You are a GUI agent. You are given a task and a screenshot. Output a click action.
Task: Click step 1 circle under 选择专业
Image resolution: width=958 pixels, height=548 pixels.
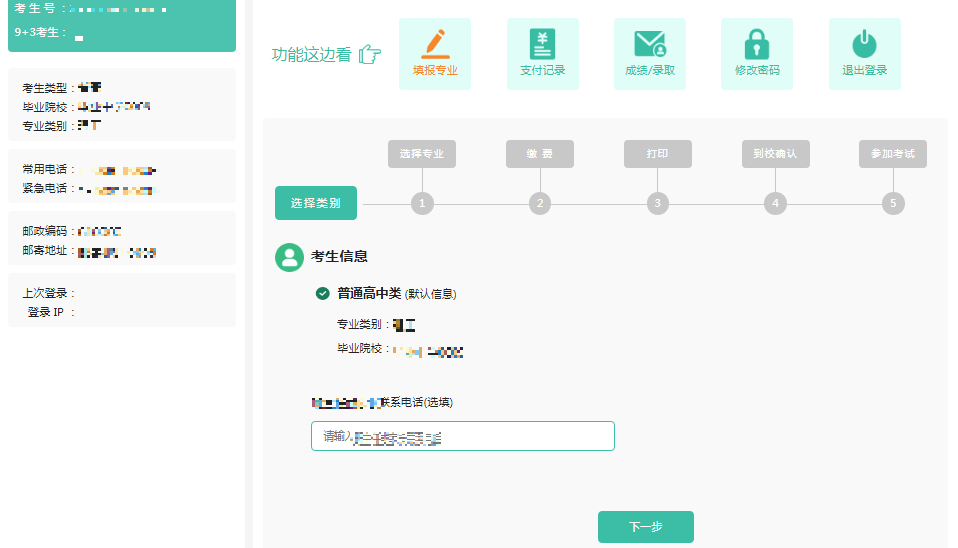click(422, 203)
